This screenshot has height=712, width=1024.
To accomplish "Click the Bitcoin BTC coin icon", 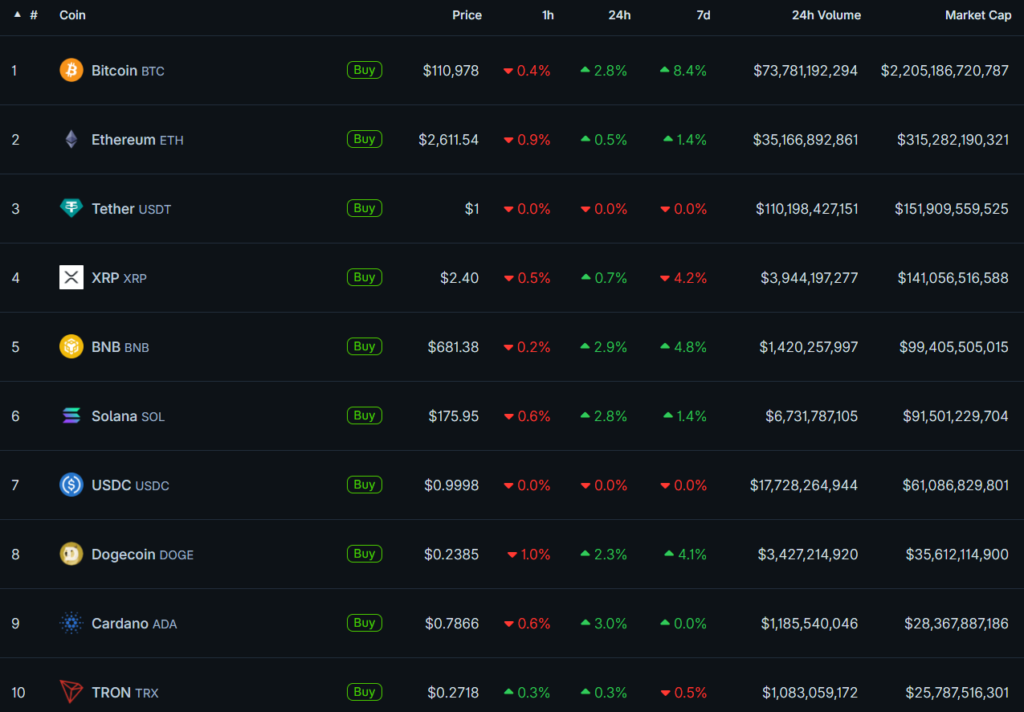I will point(70,70).
